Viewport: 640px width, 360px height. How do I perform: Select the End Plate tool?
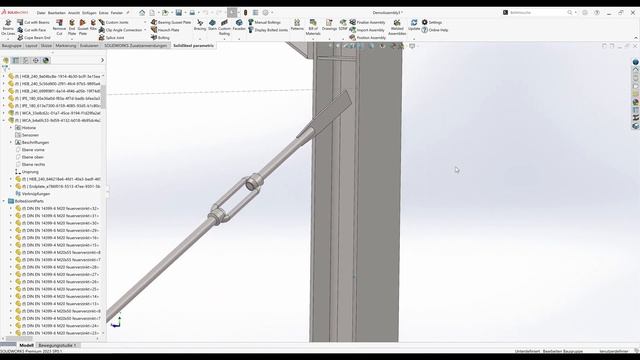pos(72,27)
